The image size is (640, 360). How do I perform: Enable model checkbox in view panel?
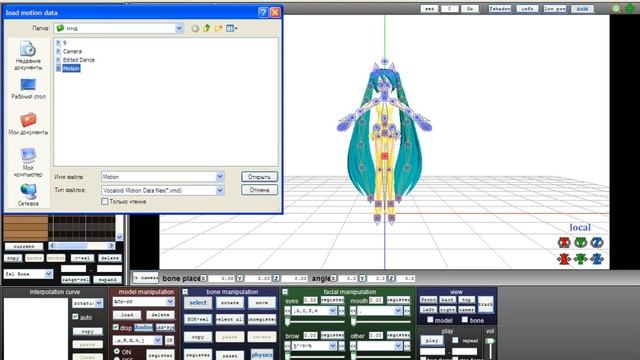430,320
